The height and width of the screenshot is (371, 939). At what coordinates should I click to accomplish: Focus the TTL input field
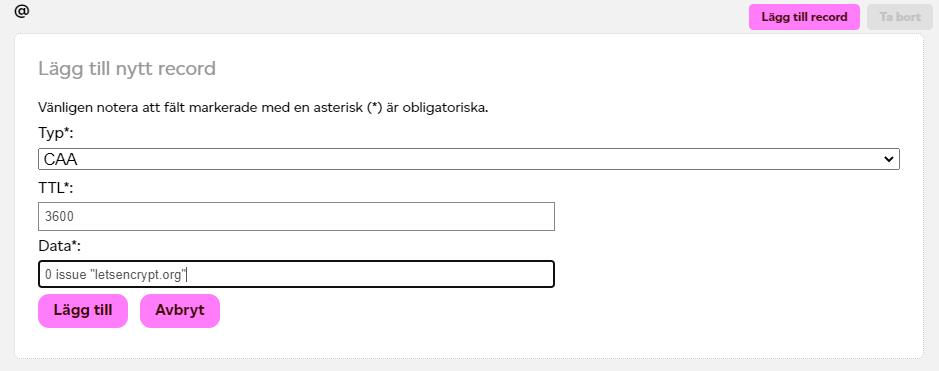296,217
